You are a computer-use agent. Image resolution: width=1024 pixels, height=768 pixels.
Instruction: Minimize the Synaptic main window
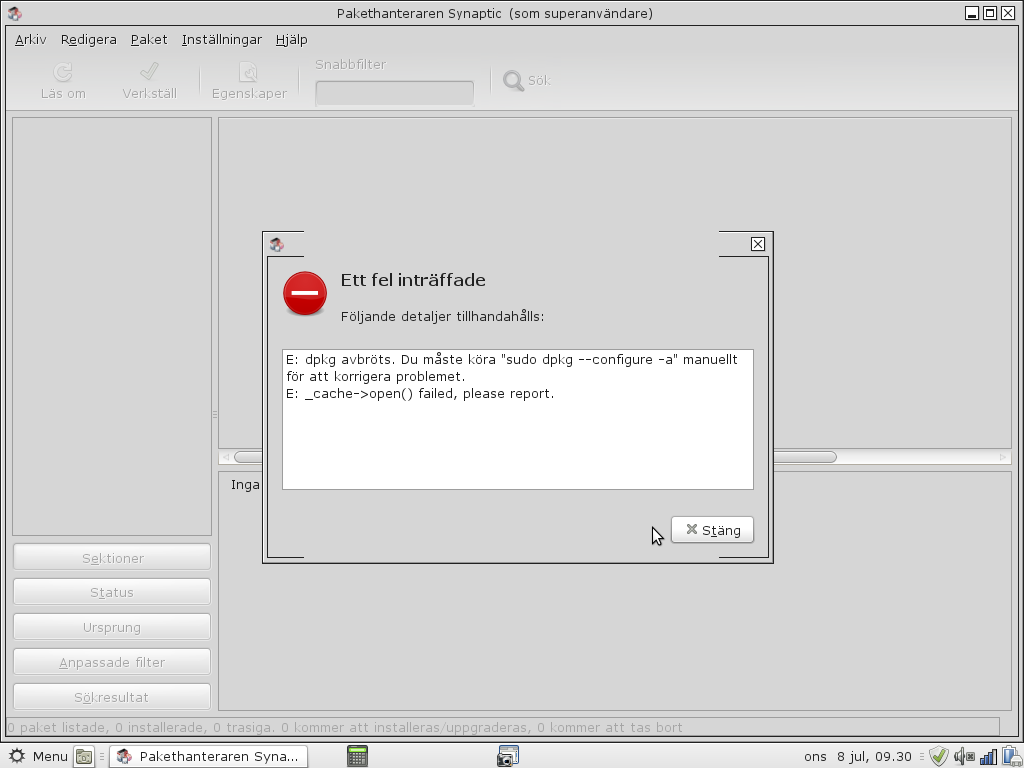[972, 13]
